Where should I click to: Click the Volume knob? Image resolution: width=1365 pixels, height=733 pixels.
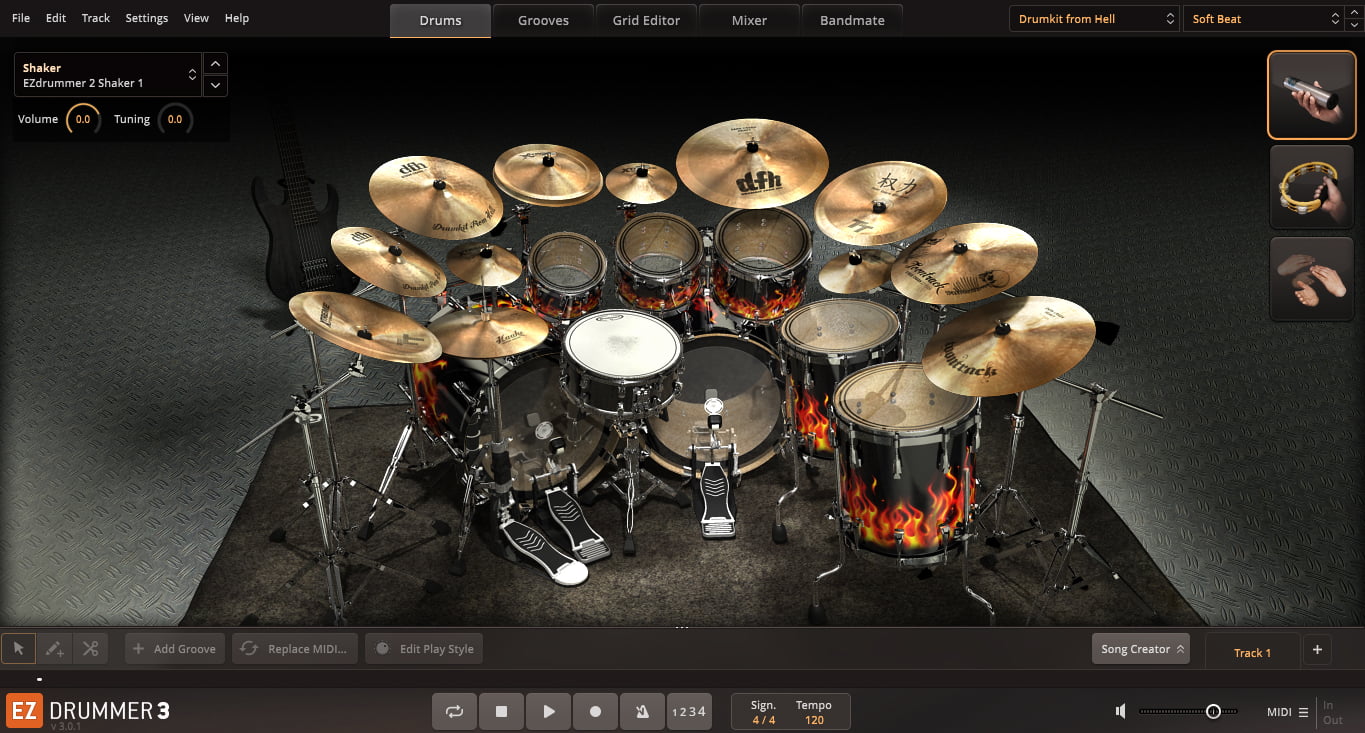83,119
